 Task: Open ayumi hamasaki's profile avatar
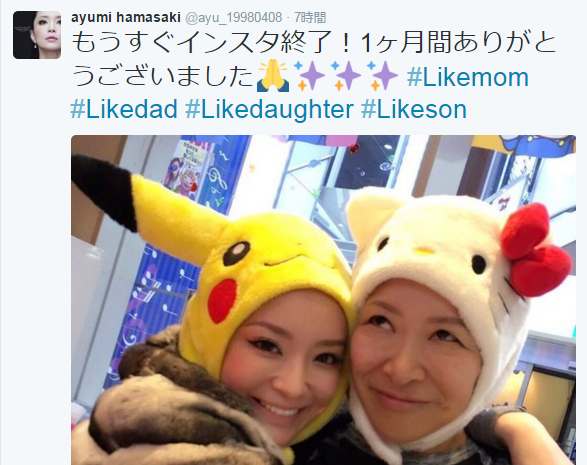click(x=37, y=35)
